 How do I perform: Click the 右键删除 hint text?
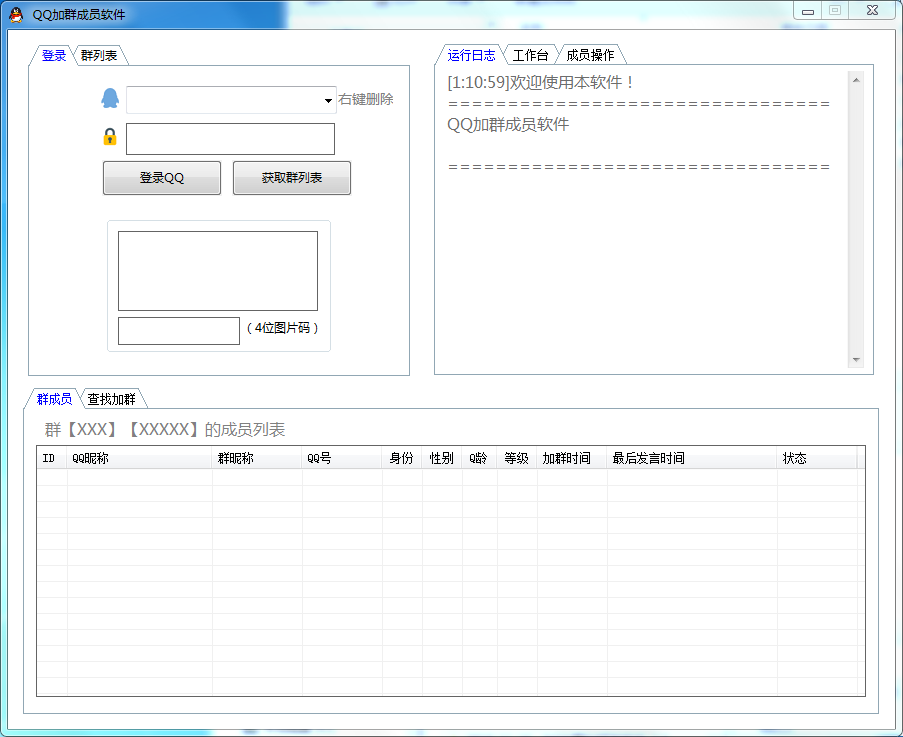pos(366,99)
